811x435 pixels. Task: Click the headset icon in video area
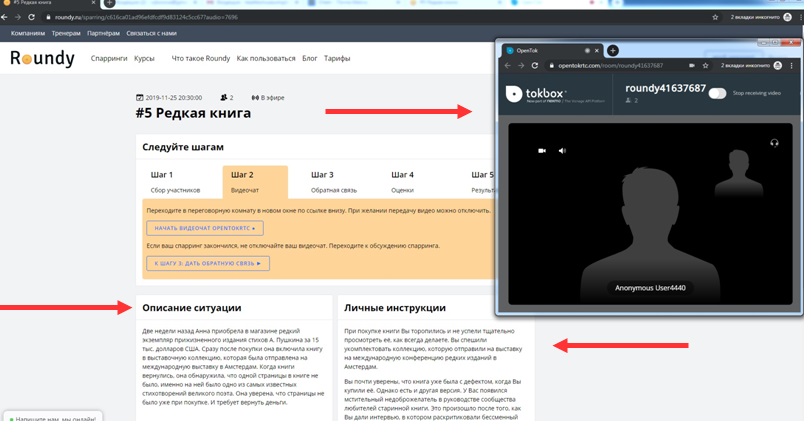coord(774,143)
